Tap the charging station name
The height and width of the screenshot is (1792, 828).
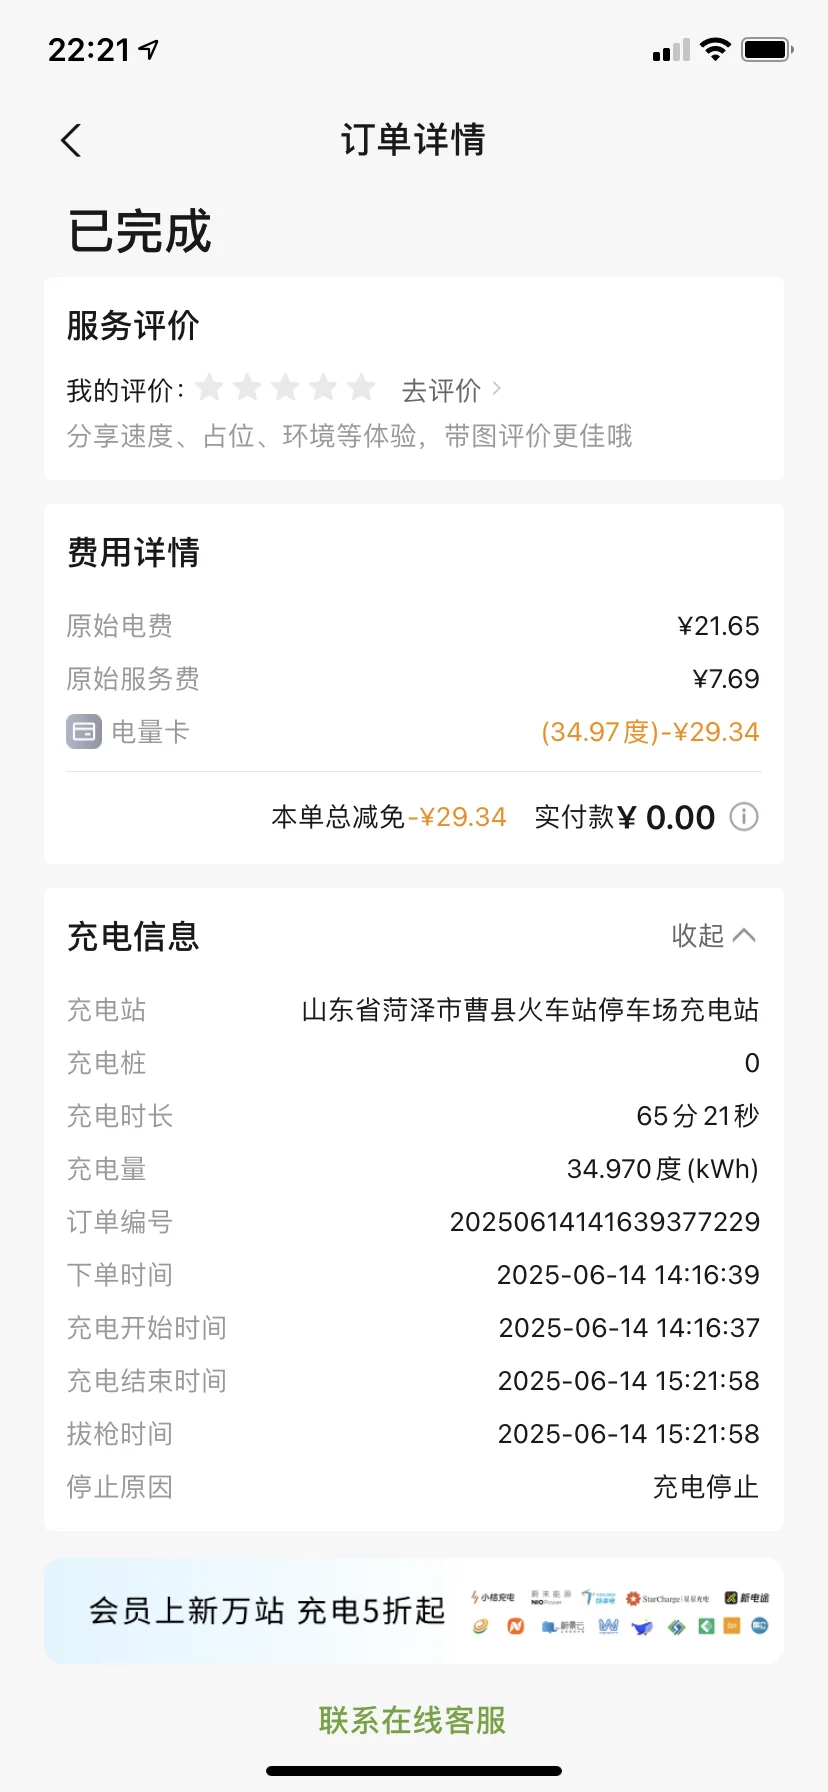(530, 1010)
